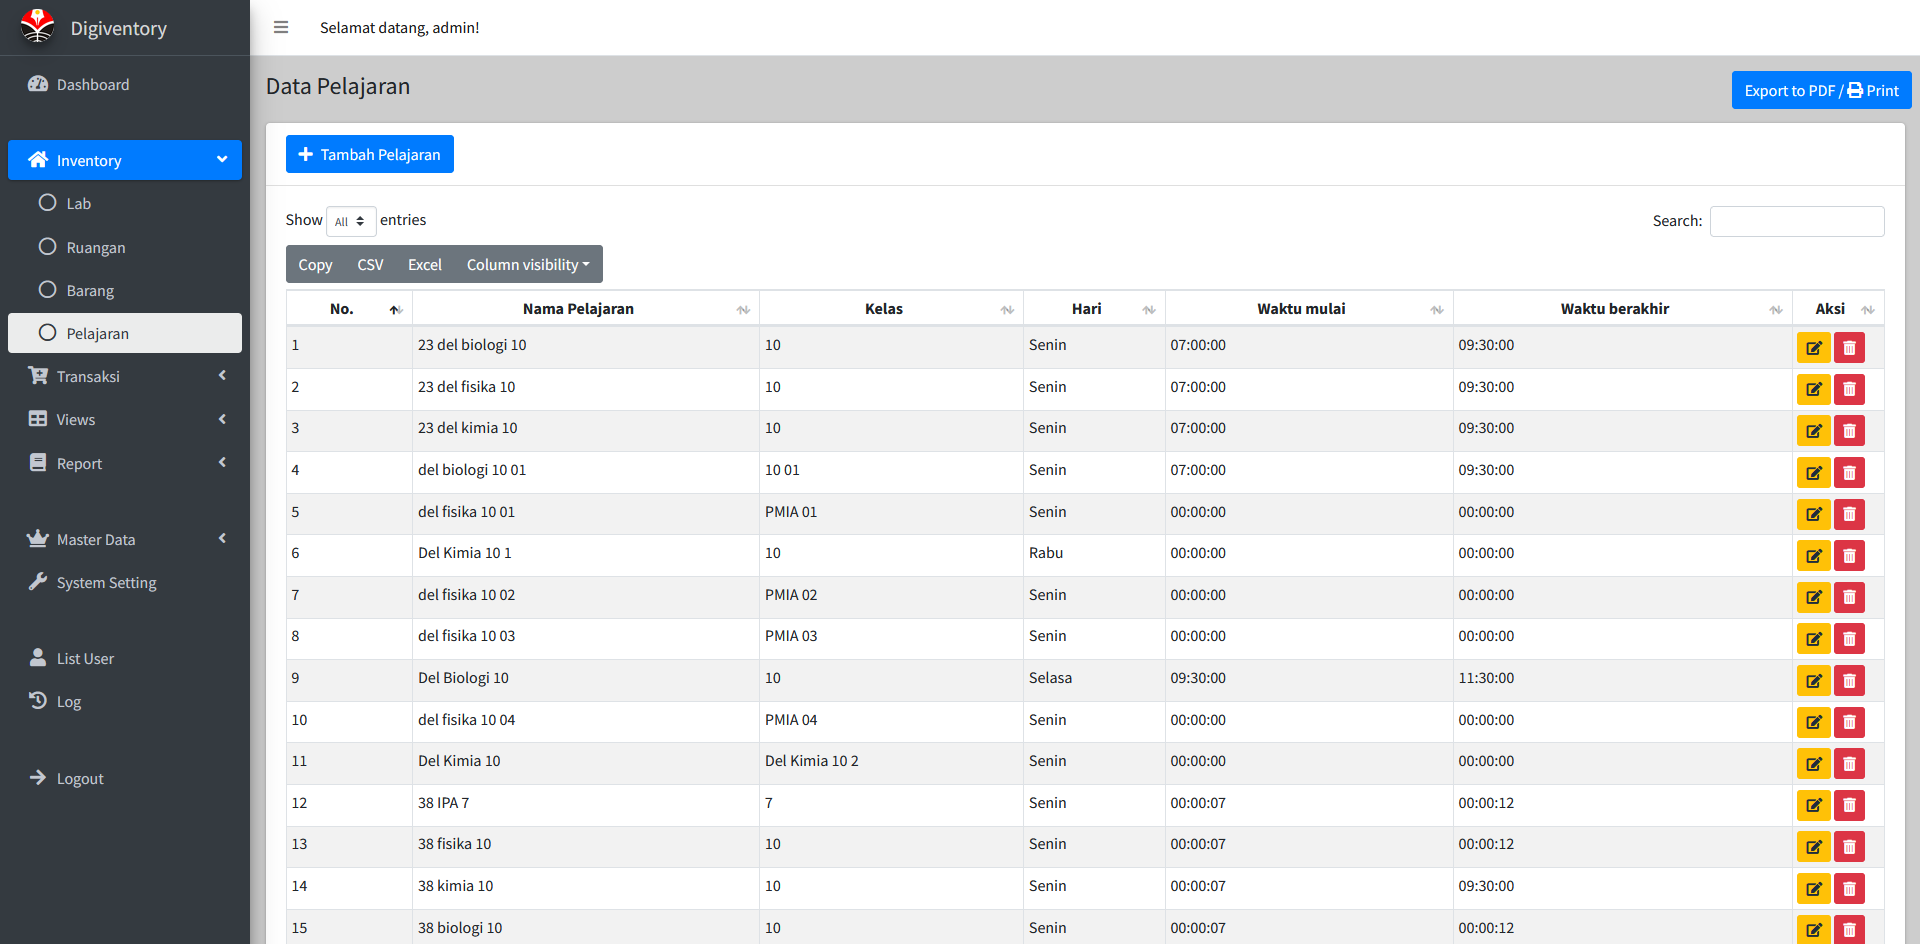Click edit icon for 23 del biologi 10
This screenshot has width=1920, height=944.
coord(1813,348)
